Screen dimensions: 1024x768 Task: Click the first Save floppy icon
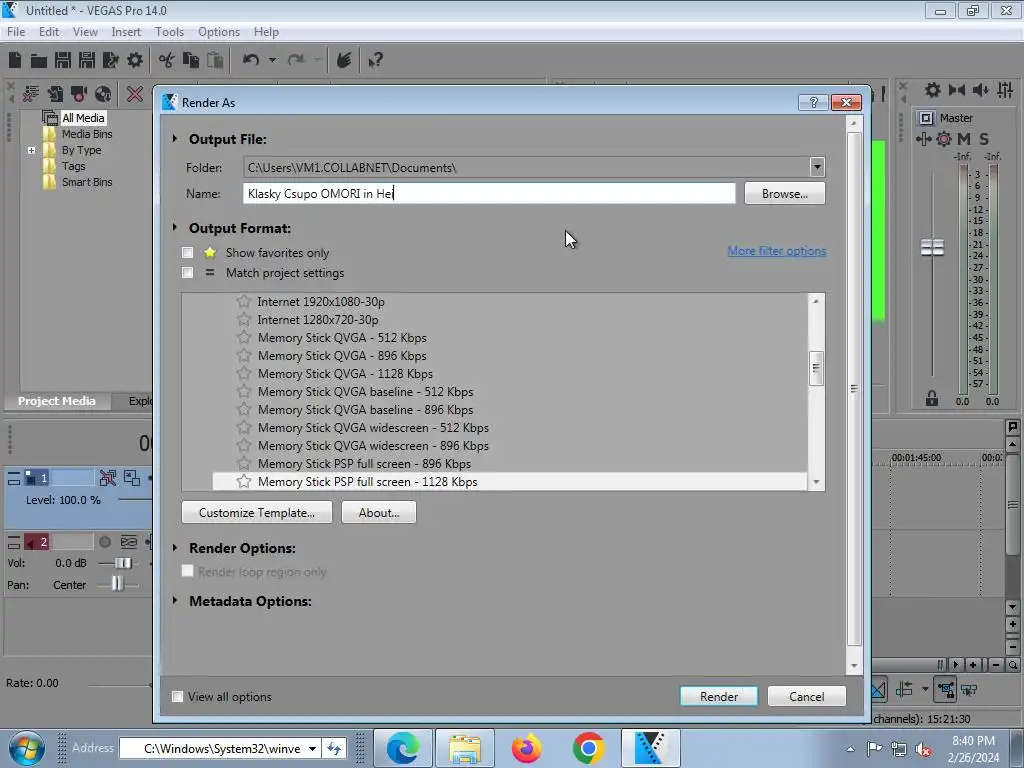63,60
